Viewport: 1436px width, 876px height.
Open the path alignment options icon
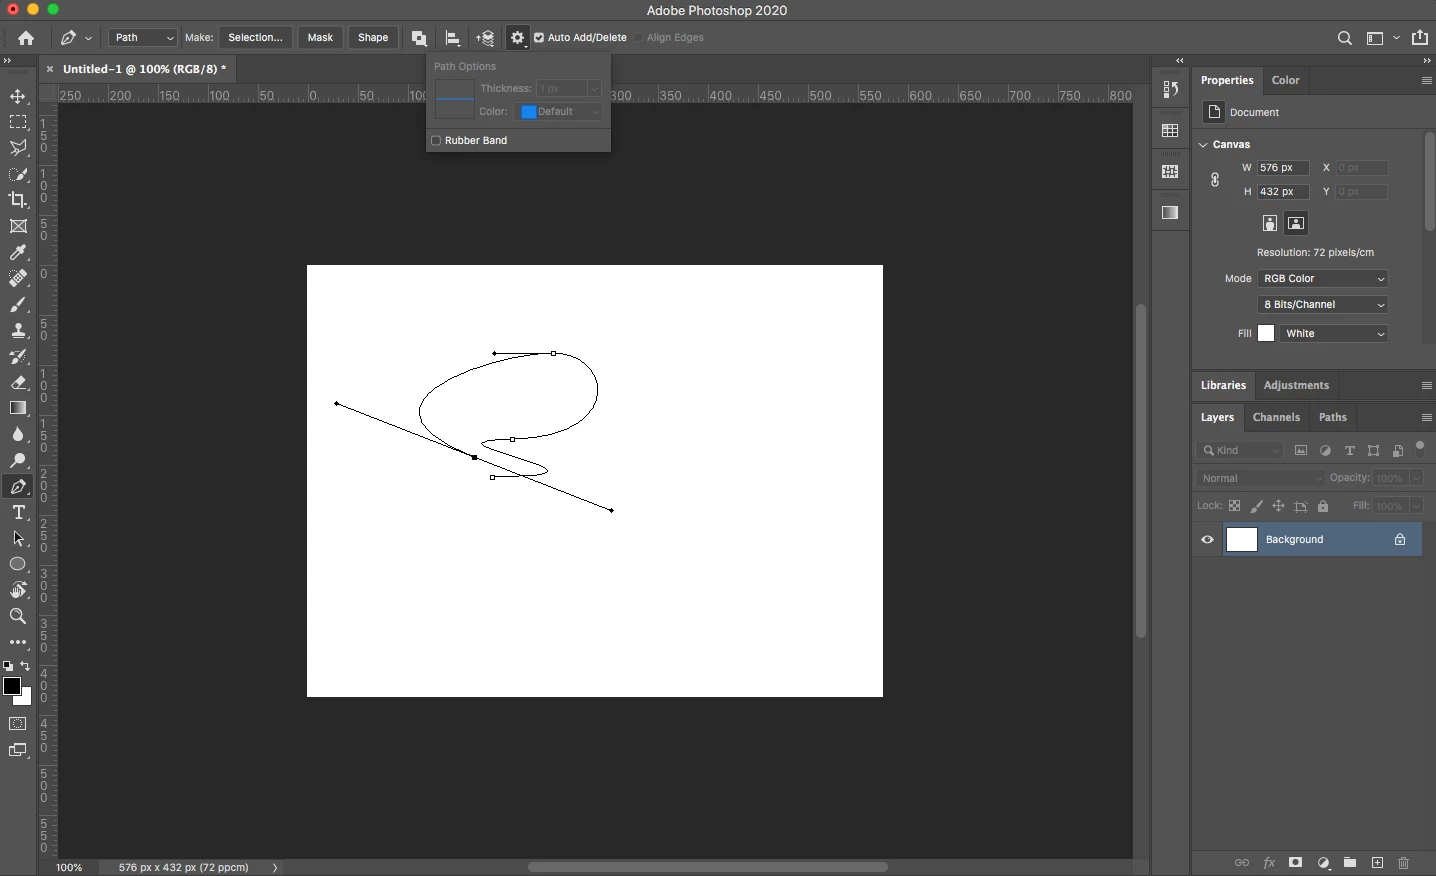tap(453, 38)
